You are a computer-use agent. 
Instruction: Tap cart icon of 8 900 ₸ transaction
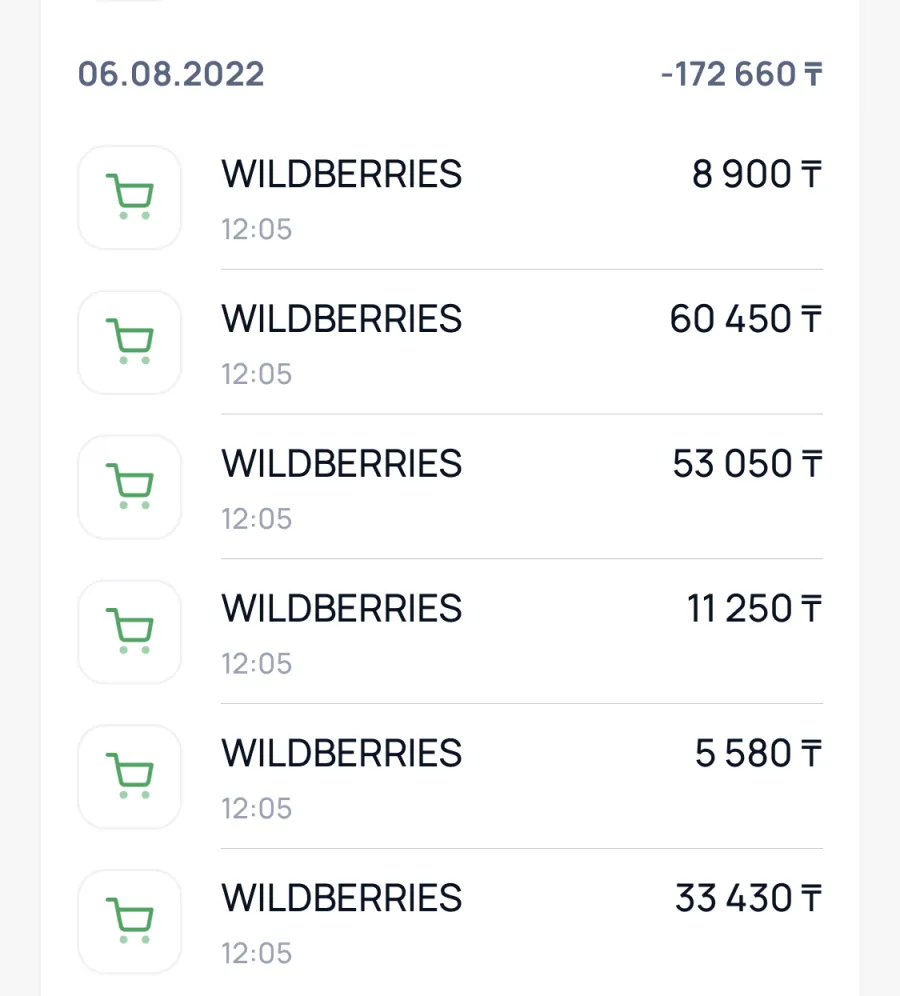[x=130, y=197]
